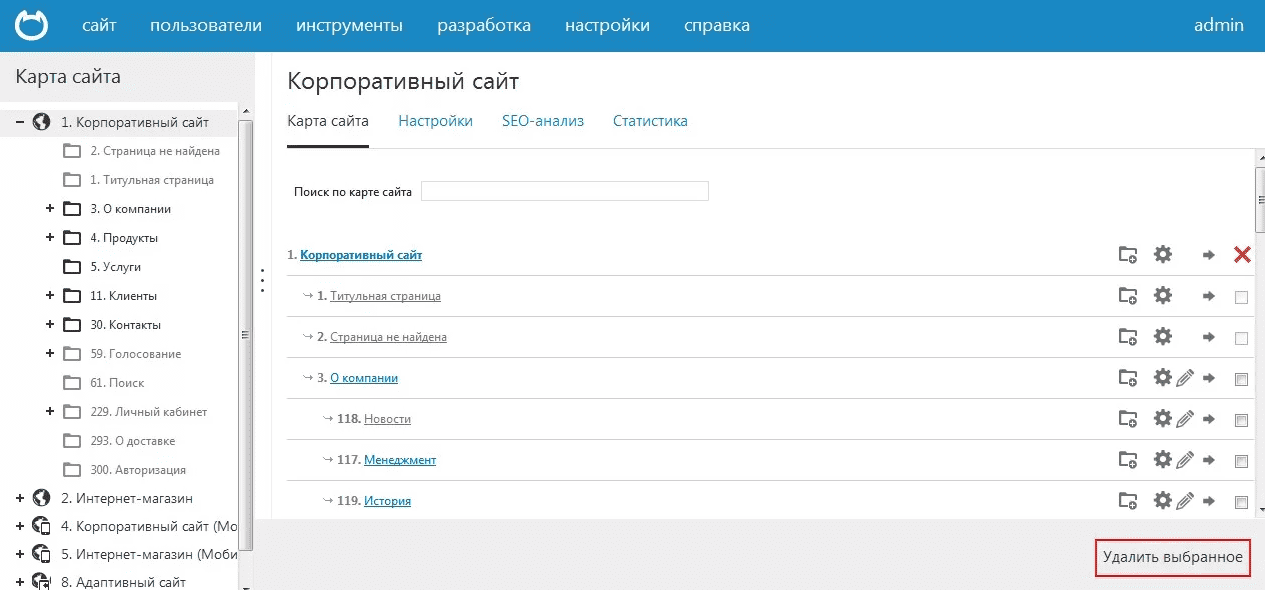Tick checkbox next to Титульная страница
The height and width of the screenshot is (590, 1265).
coord(1241,295)
